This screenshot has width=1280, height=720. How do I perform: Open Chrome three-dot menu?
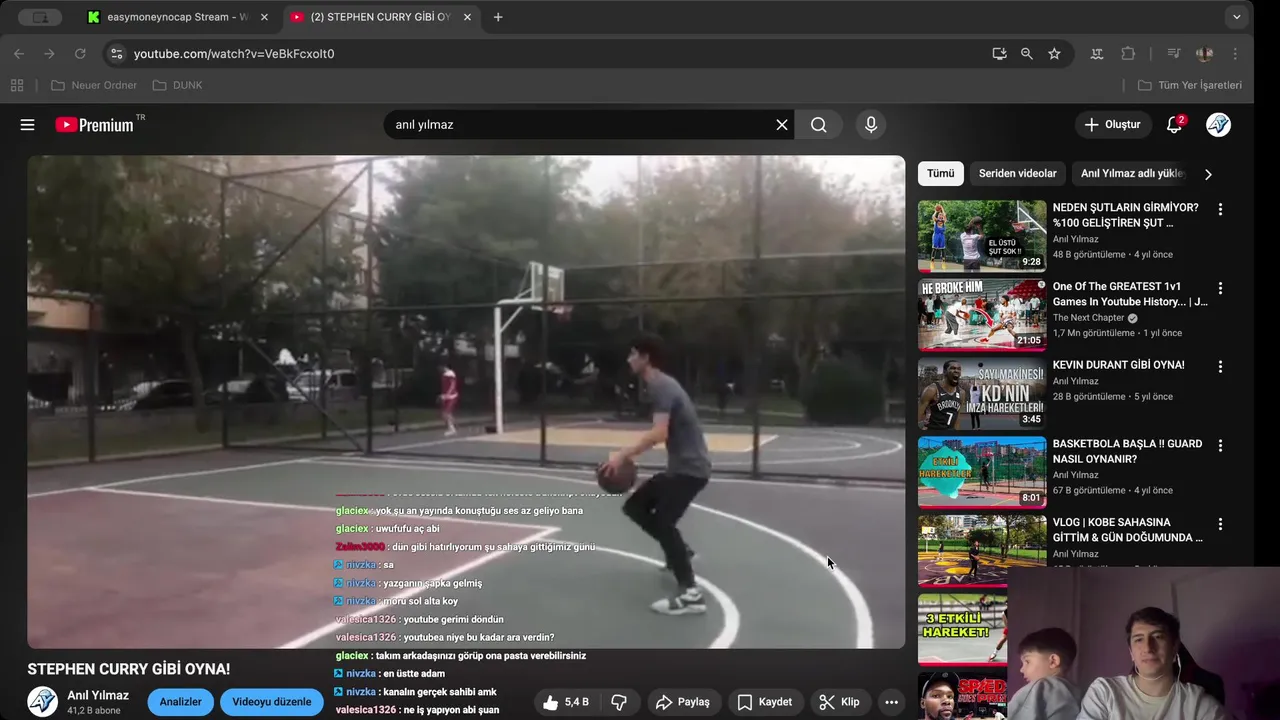1235,54
